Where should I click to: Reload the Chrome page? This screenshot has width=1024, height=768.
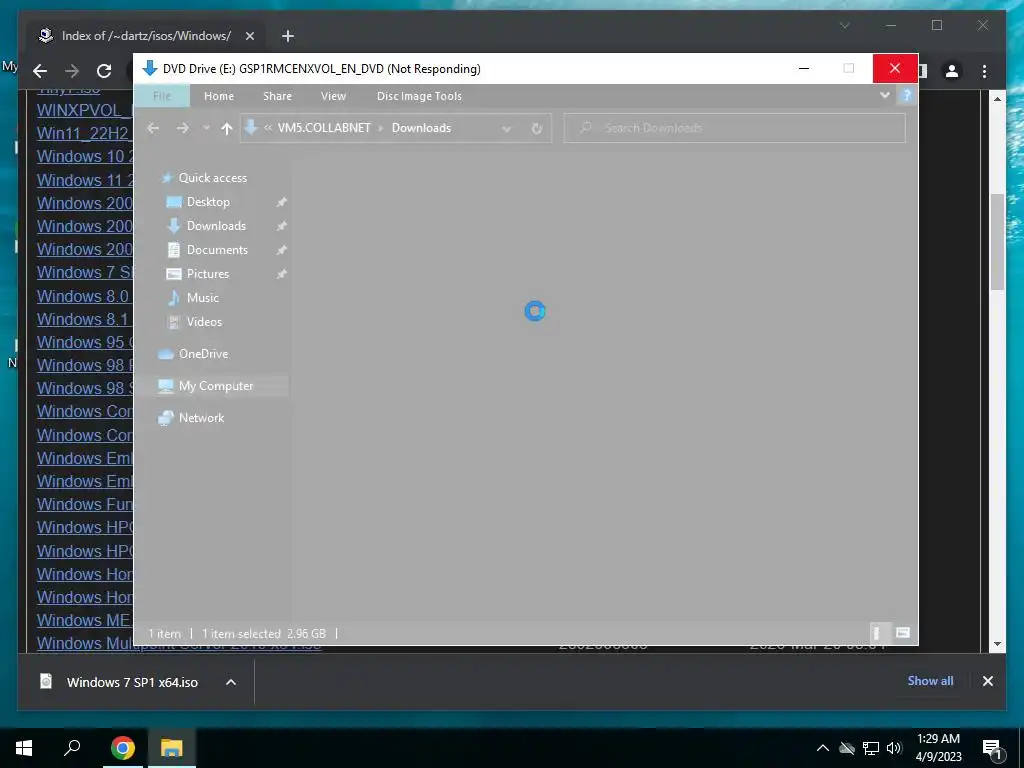point(104,71)
